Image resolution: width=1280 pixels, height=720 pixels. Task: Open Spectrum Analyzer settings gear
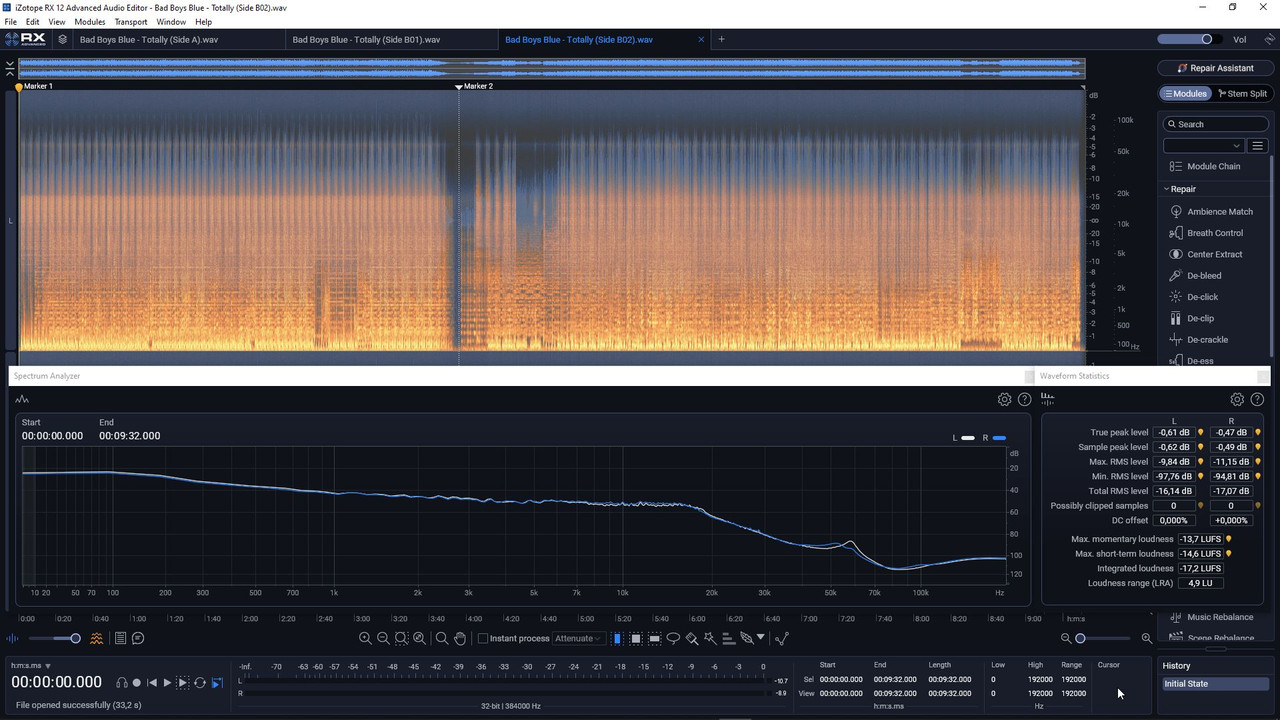pyautogui.click(x=1005, y=399)
